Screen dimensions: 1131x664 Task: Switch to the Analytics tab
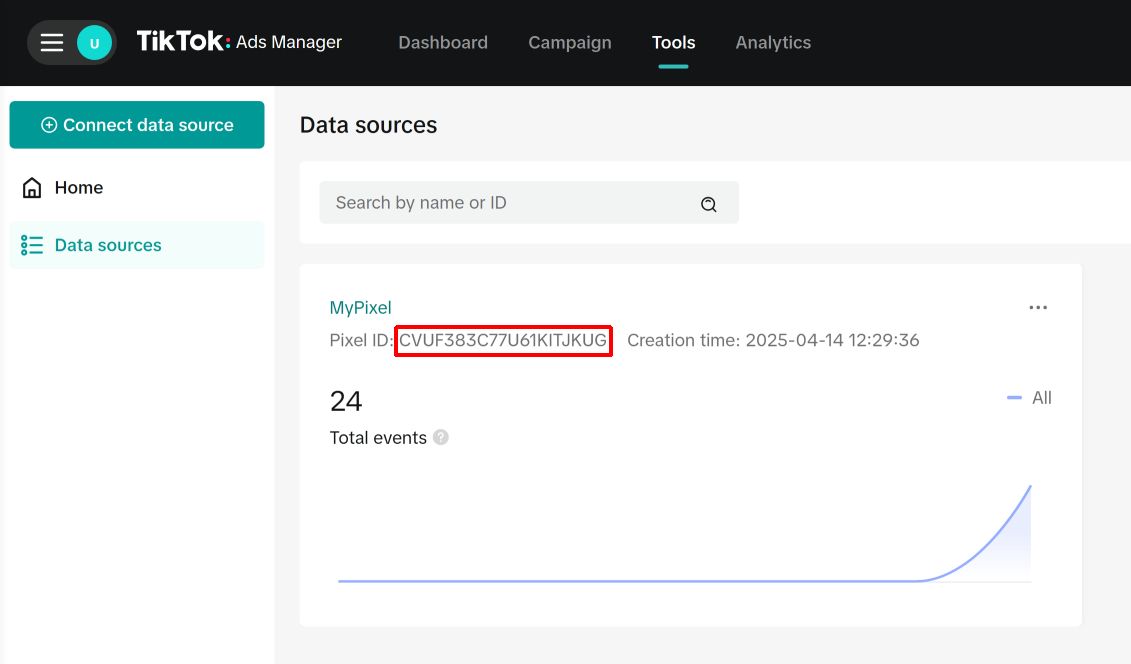[773, 43]
